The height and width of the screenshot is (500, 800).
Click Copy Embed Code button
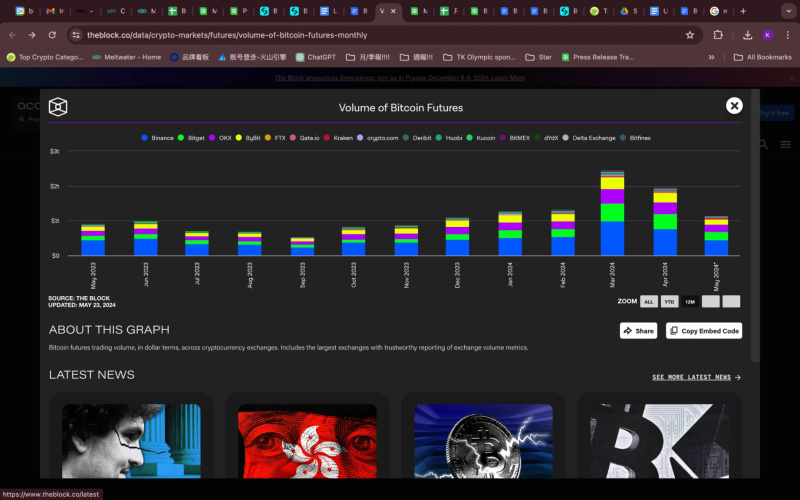pos(704,330)
